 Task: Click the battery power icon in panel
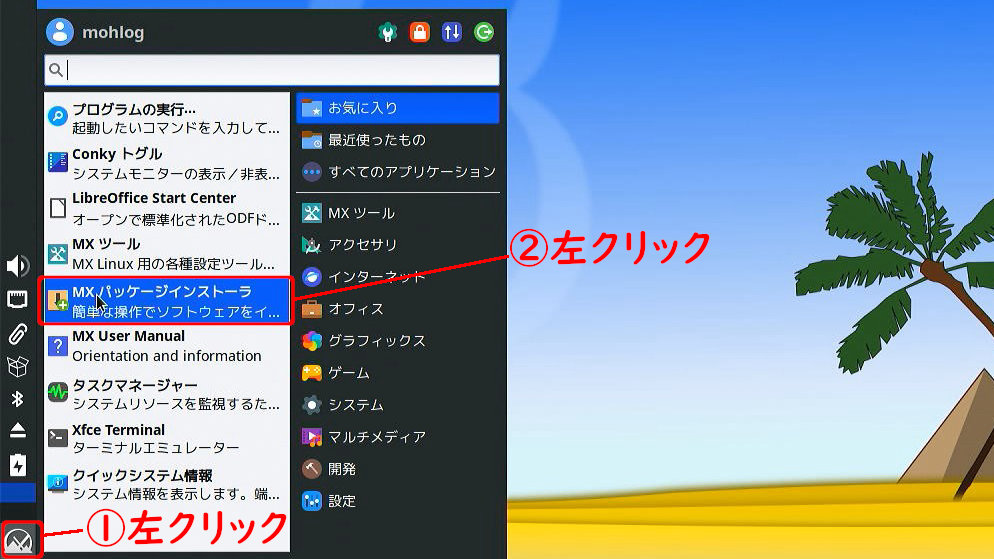(x=18, y=465)
